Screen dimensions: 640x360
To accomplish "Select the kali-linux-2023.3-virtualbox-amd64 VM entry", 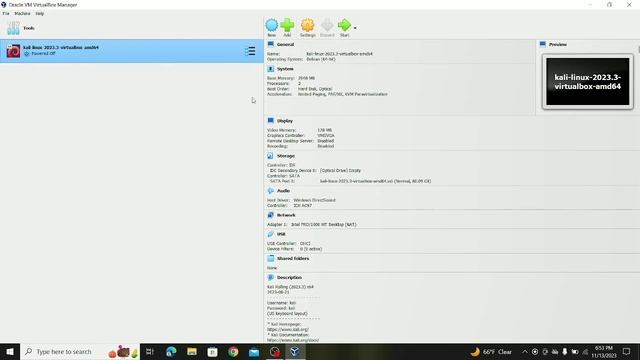I will click(131, 51).
